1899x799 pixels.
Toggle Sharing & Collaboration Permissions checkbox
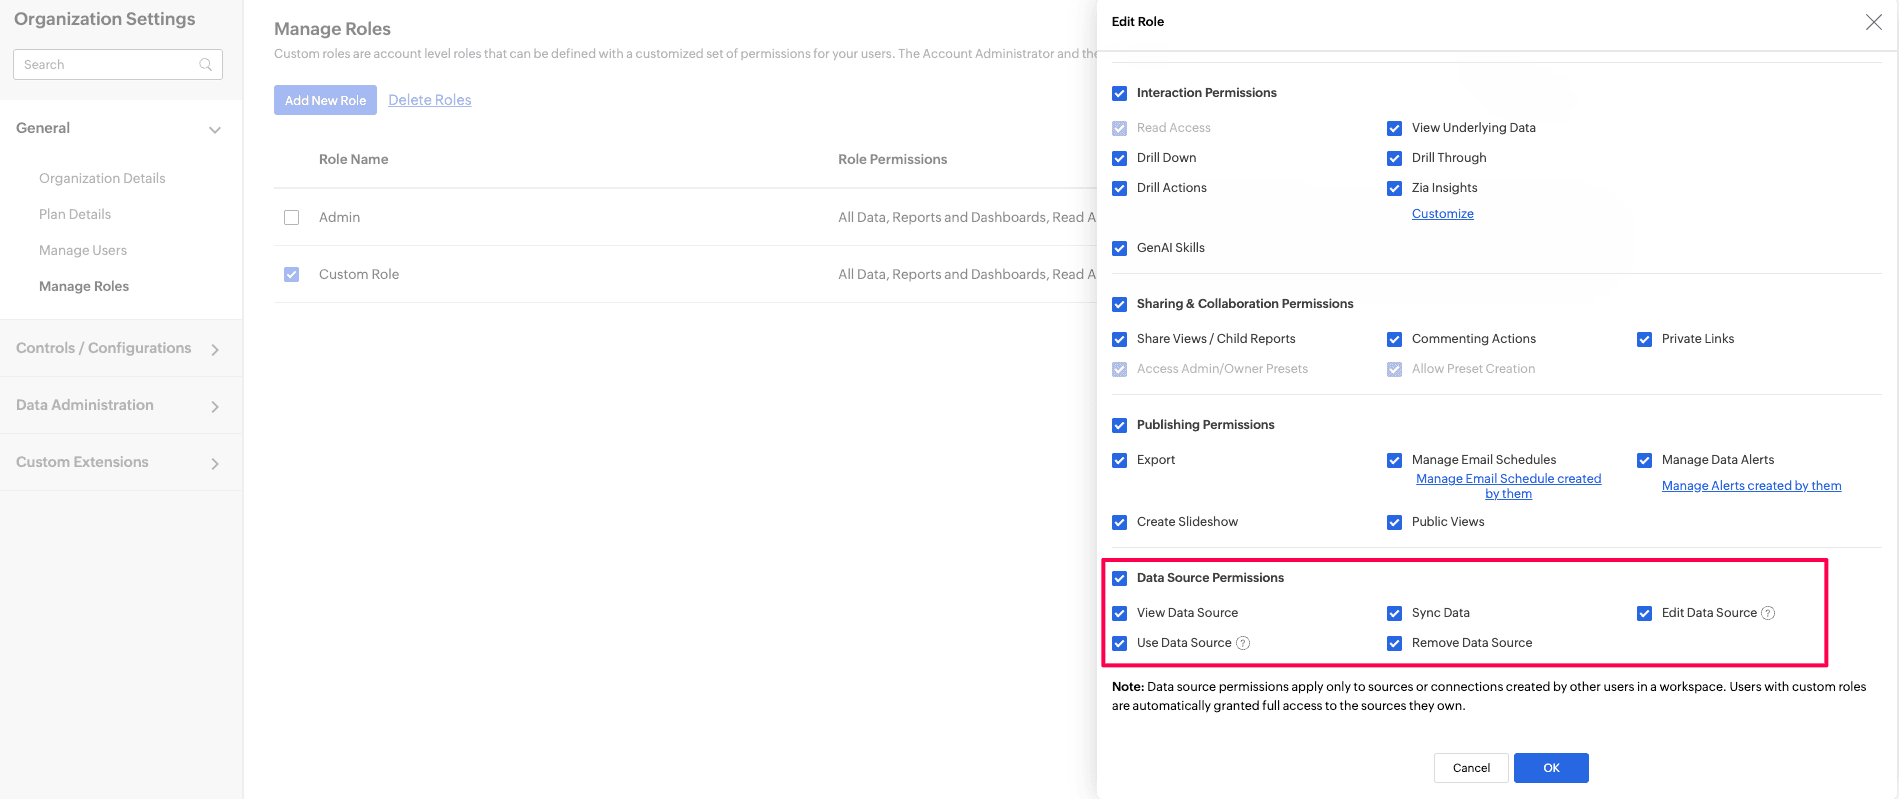(1120, 304)
